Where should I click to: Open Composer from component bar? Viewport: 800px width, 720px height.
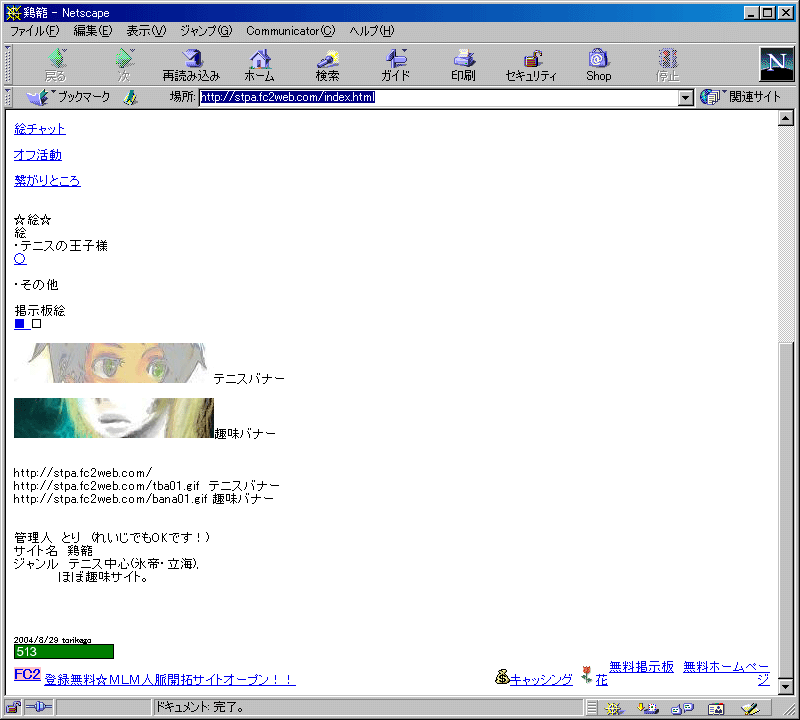[x=750, y=708]
